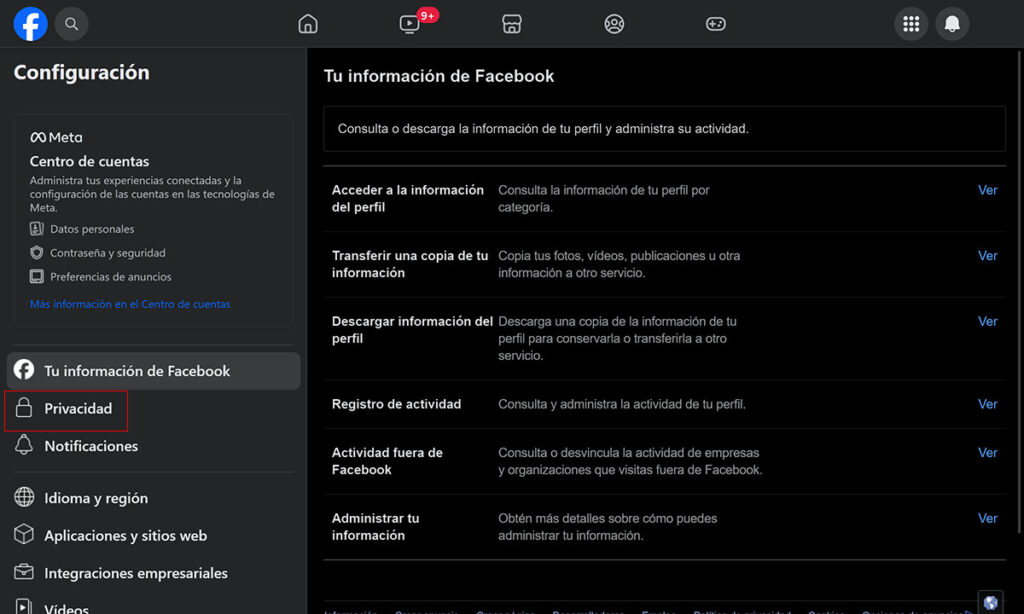The image size is (1024, 614).
Task: Click the page vertical scrollbar on right edge
Action: pyautogui.click(x=1020, y=294)
